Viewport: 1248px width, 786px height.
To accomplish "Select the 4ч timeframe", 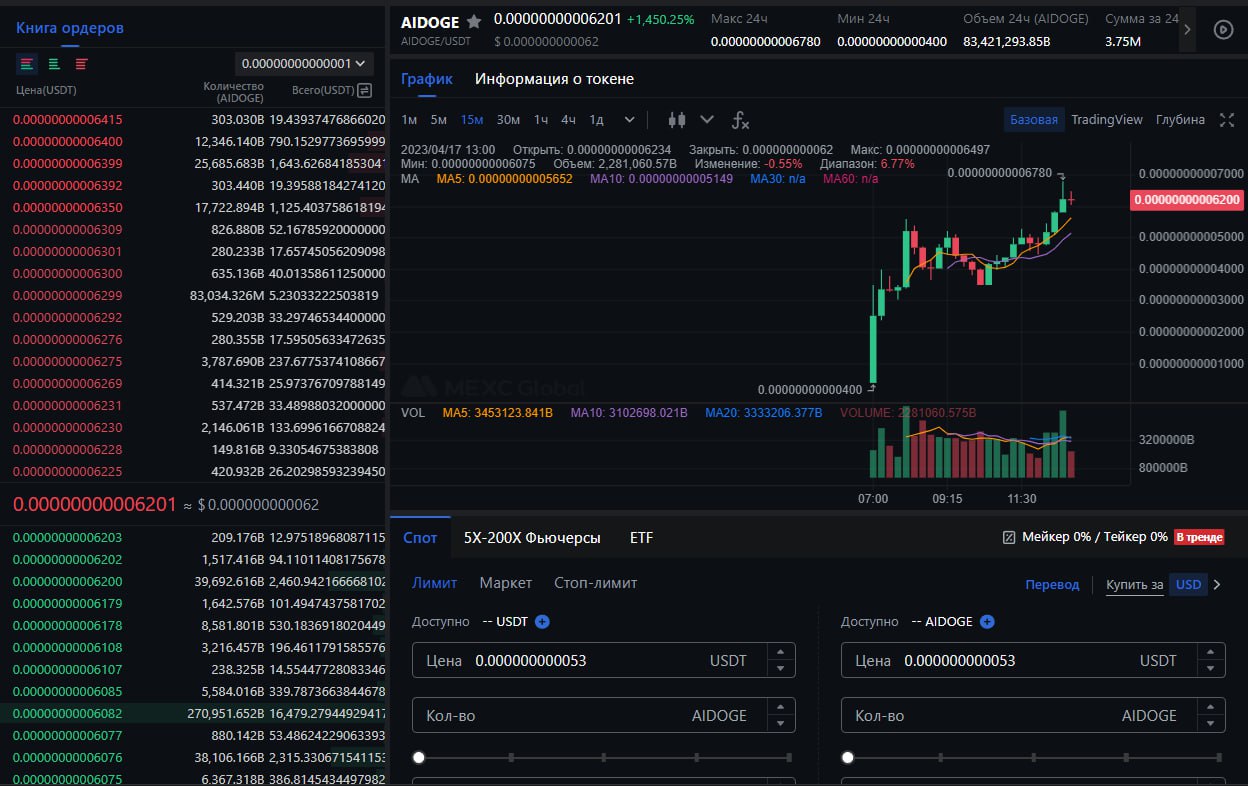I will (x=568, y=120).
